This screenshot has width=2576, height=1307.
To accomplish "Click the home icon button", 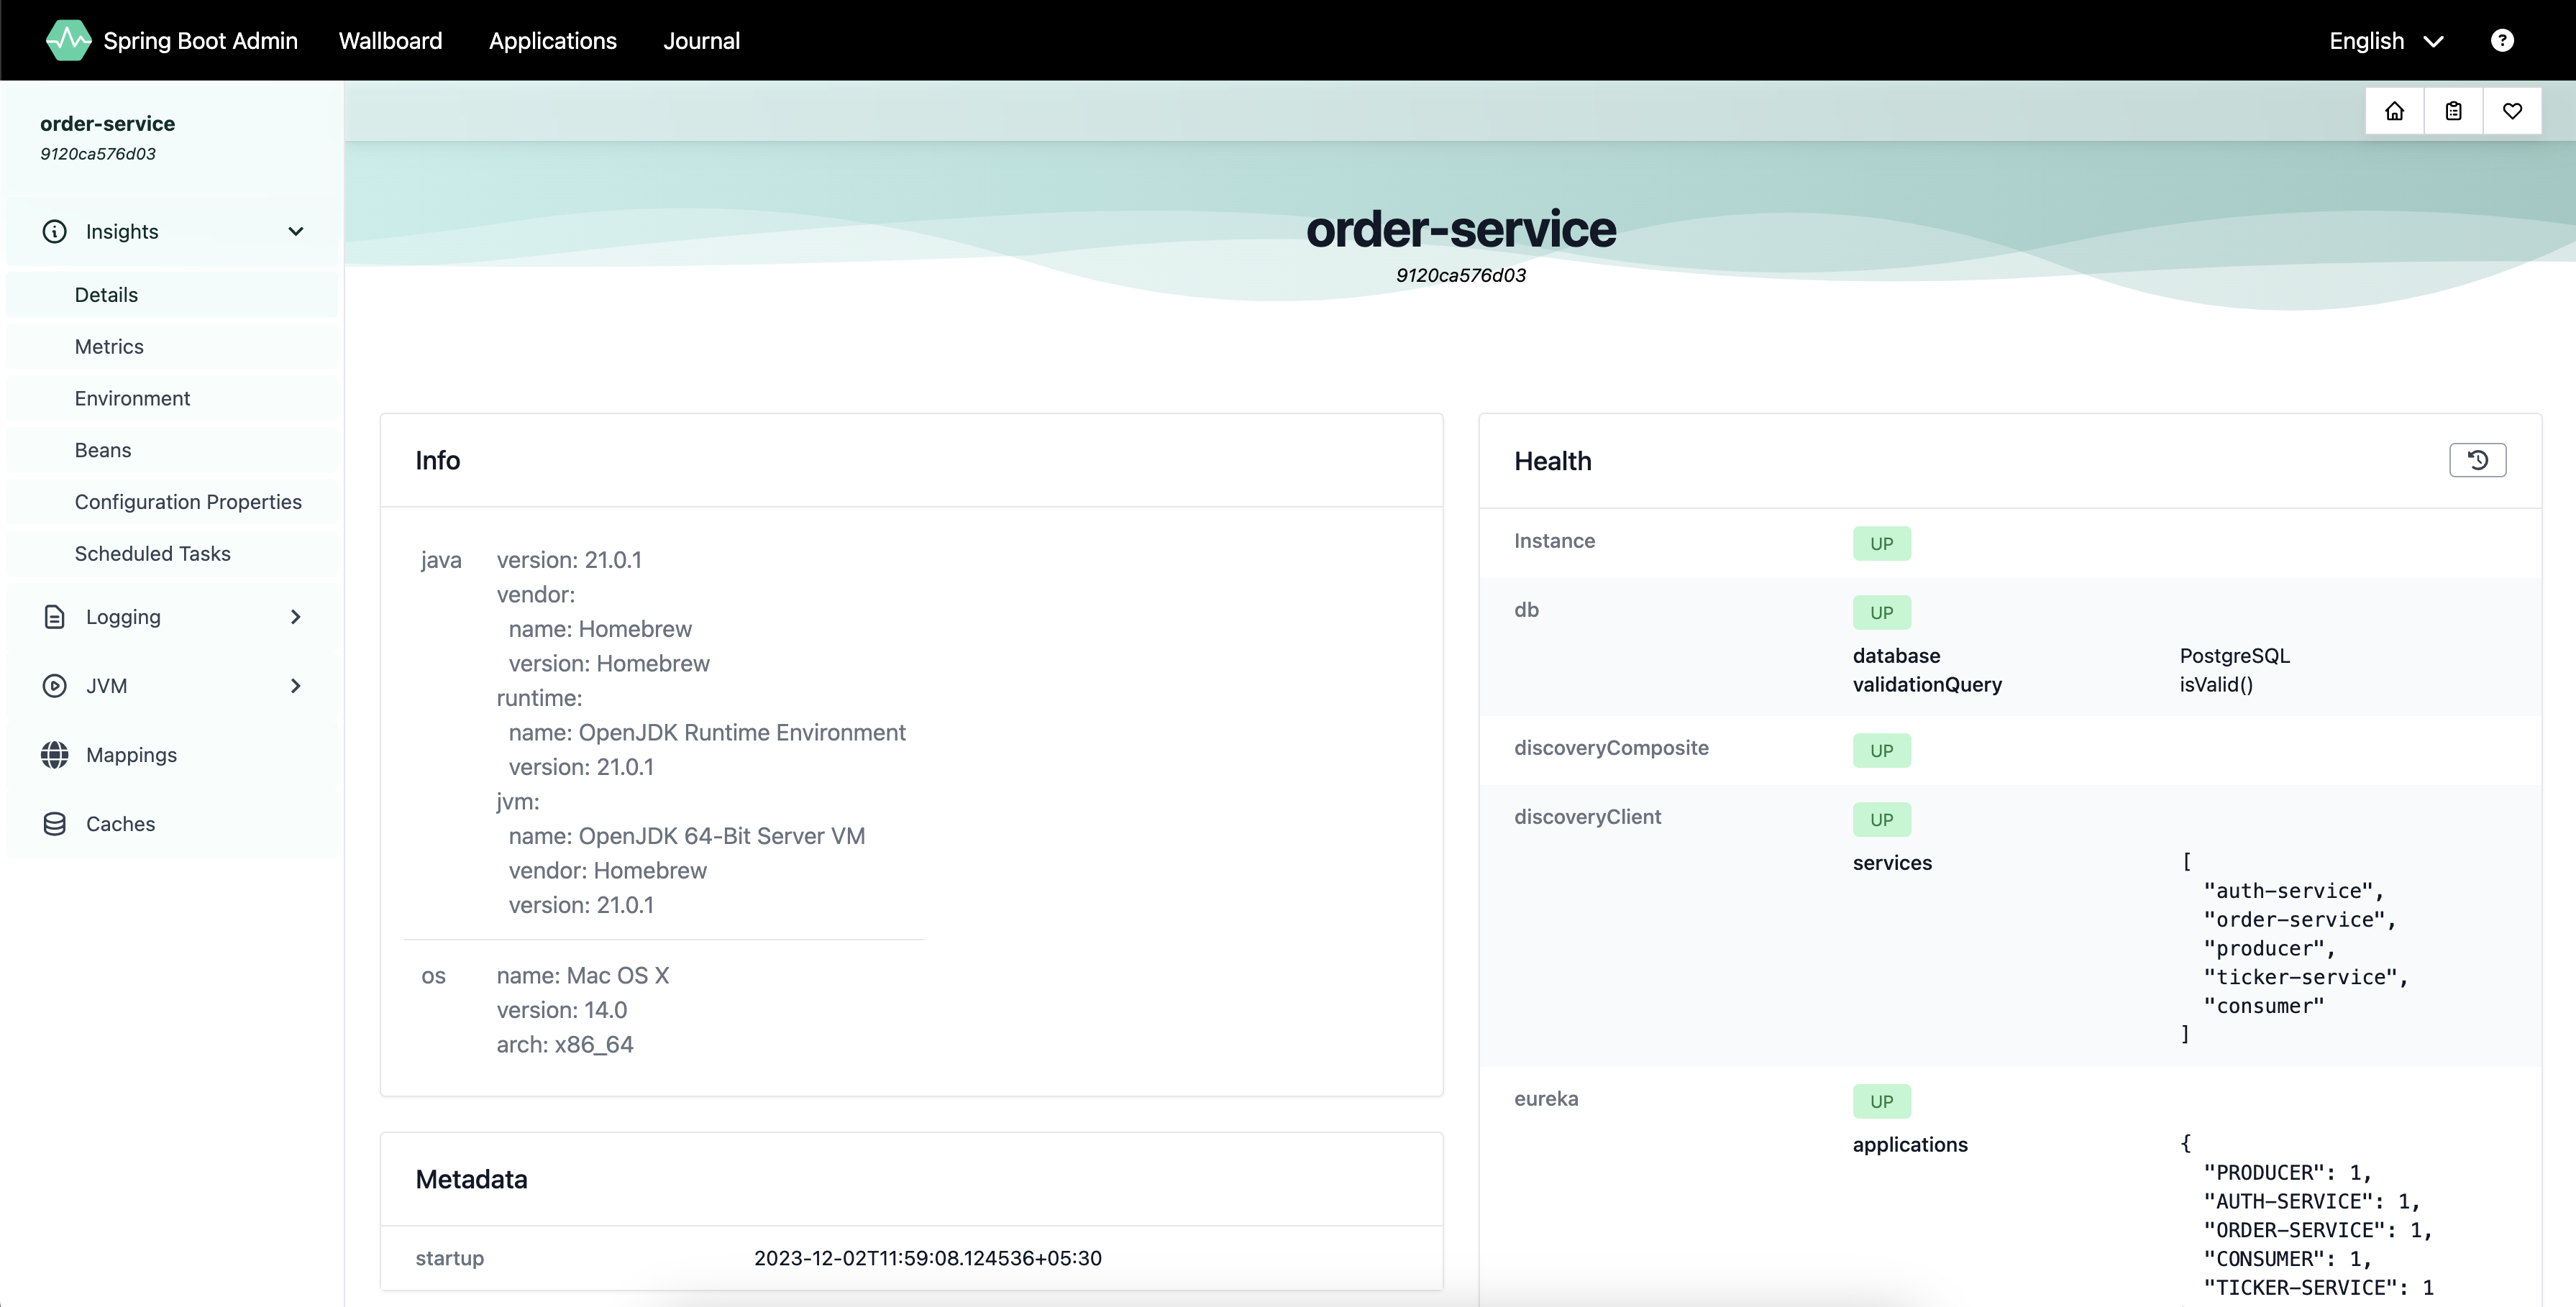I will click(2394, 111).
